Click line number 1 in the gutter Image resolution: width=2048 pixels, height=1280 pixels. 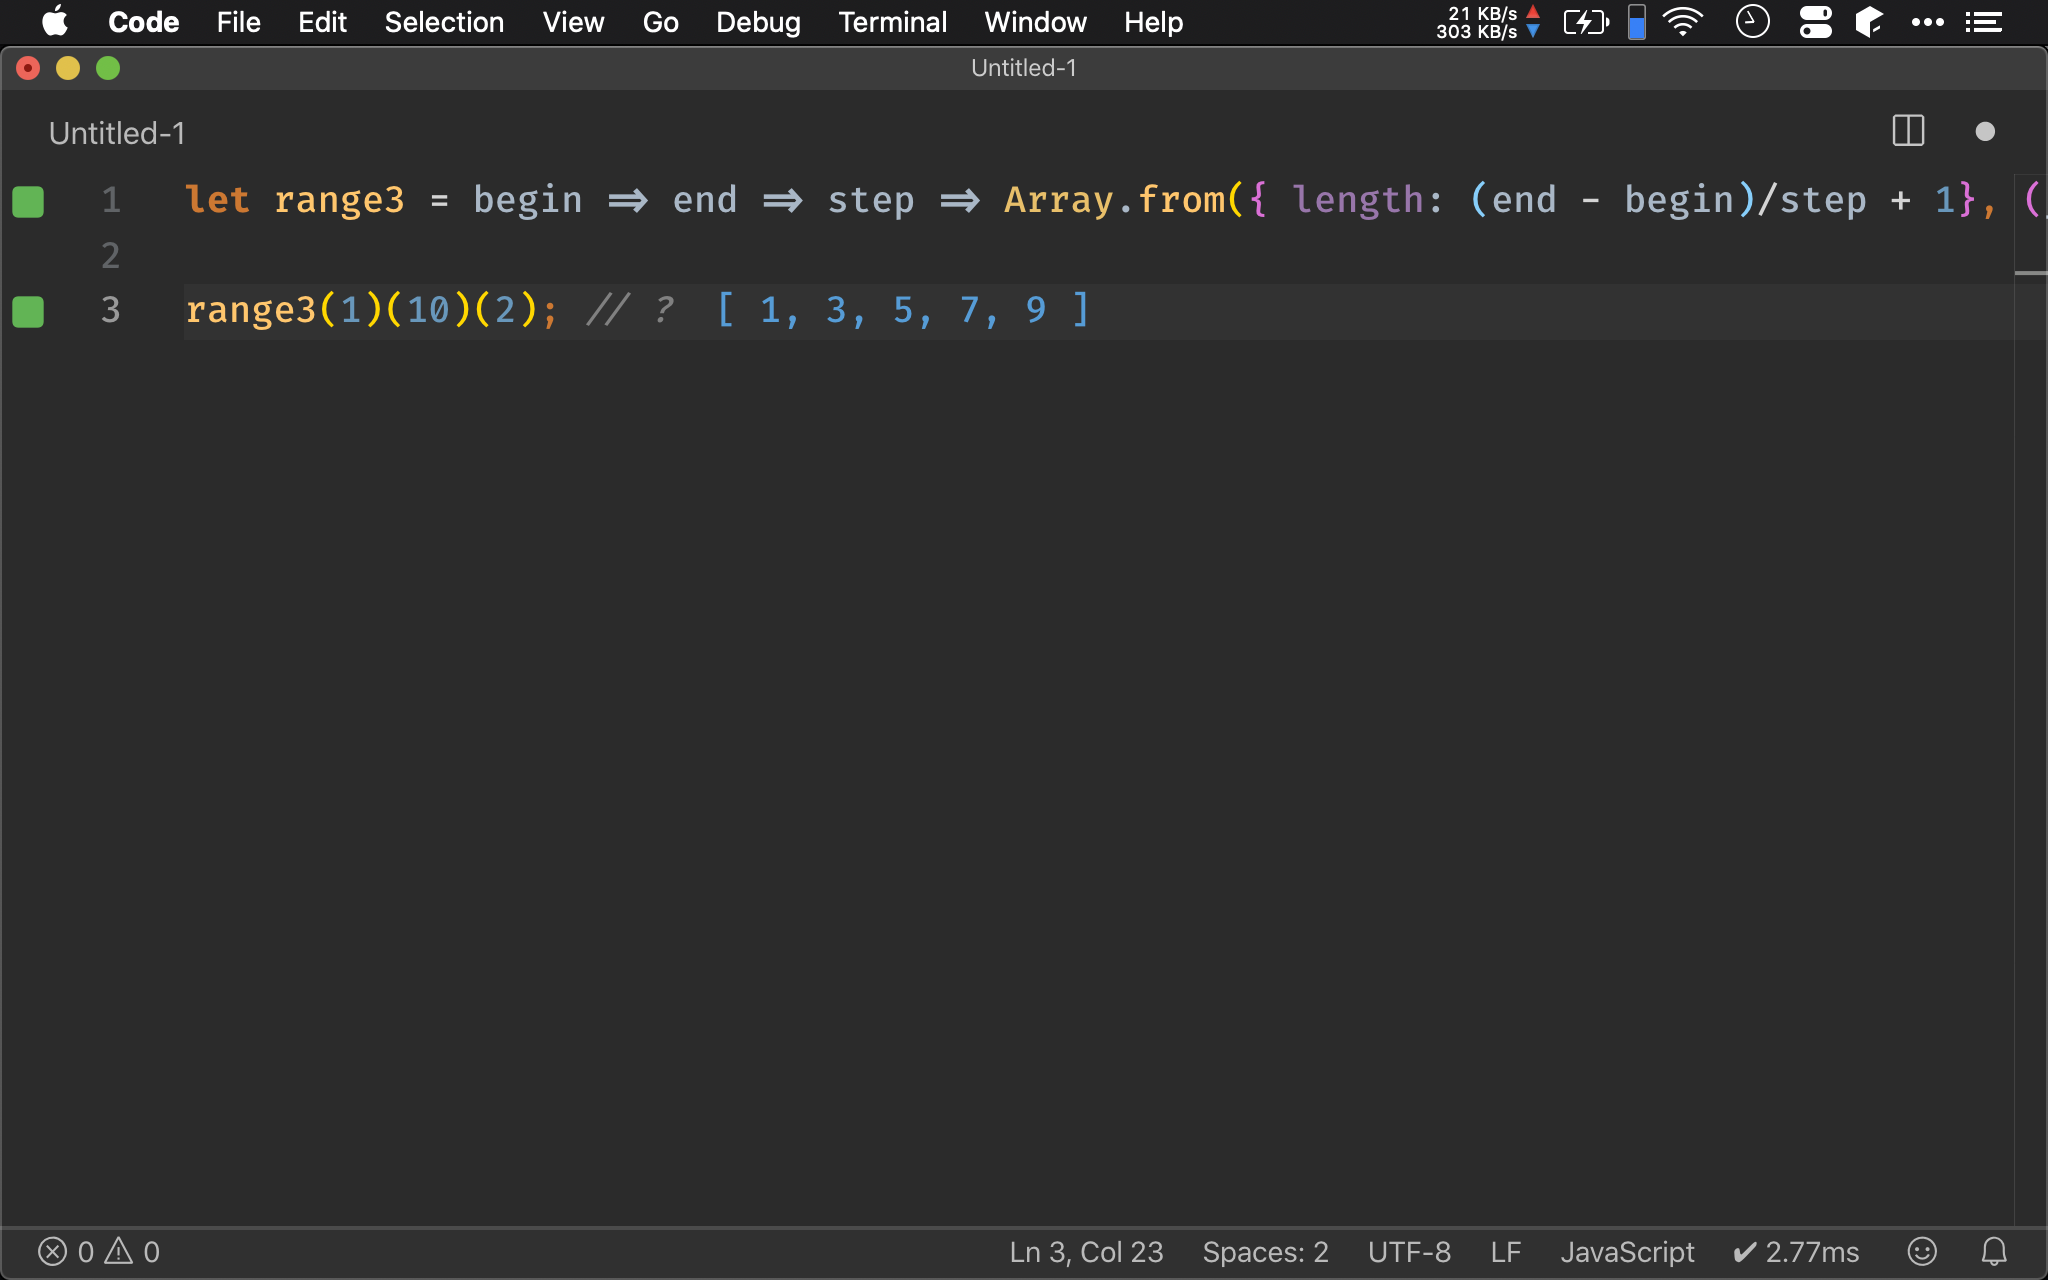[x=111, y=200]
